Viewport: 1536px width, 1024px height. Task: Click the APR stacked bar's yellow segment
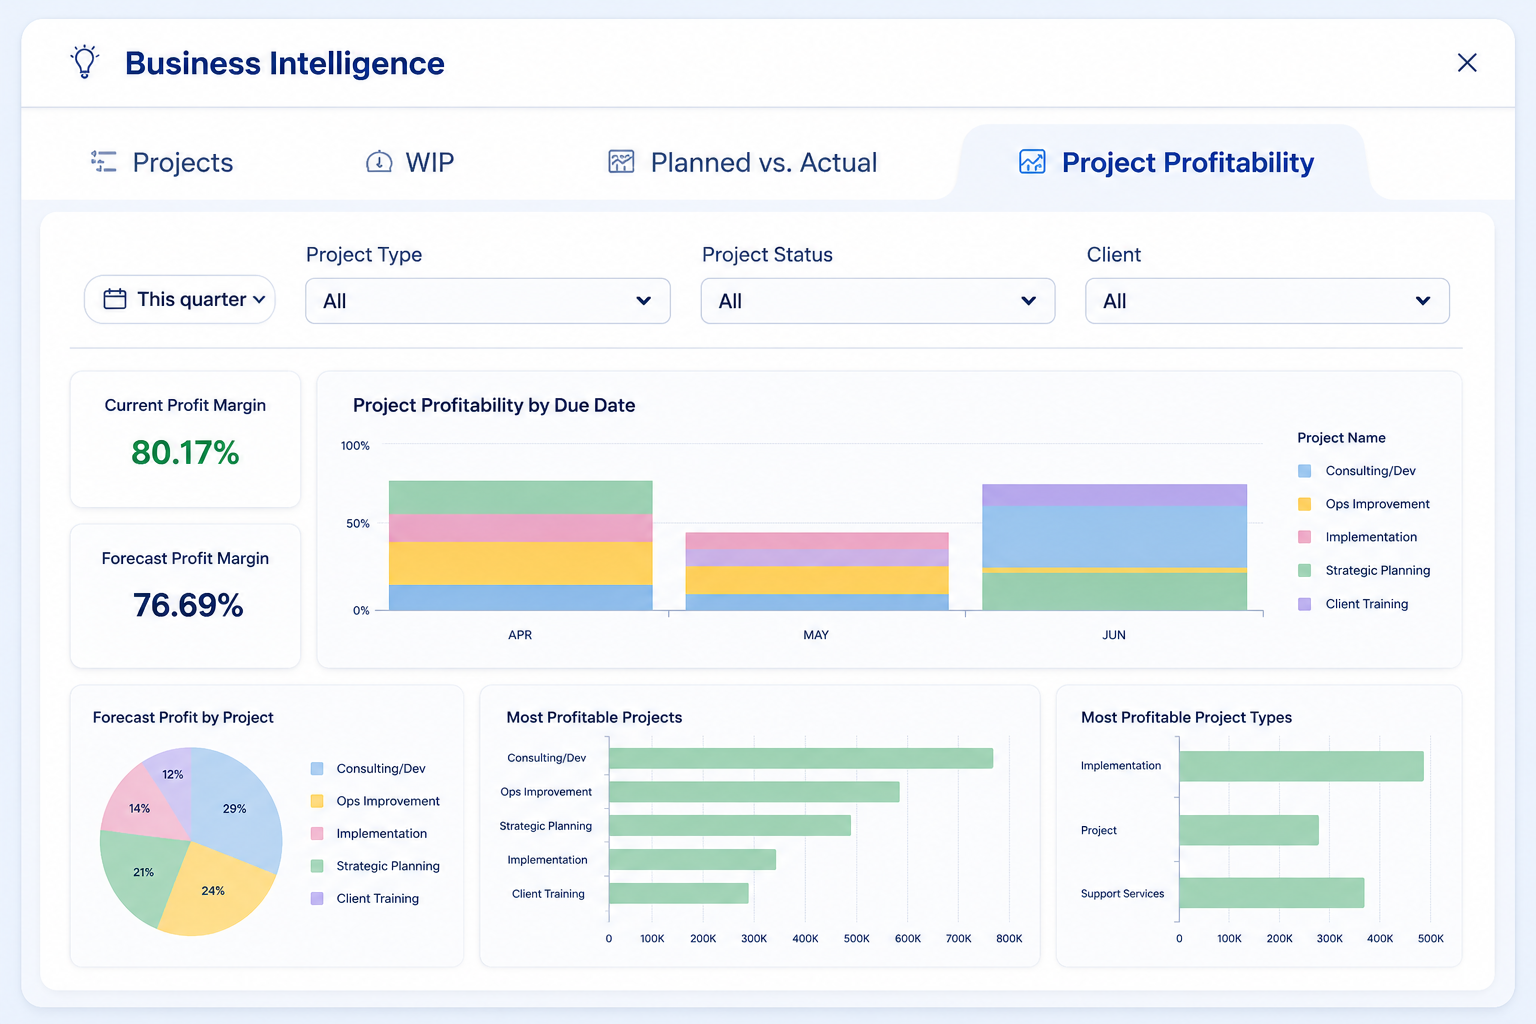point(520,563)
